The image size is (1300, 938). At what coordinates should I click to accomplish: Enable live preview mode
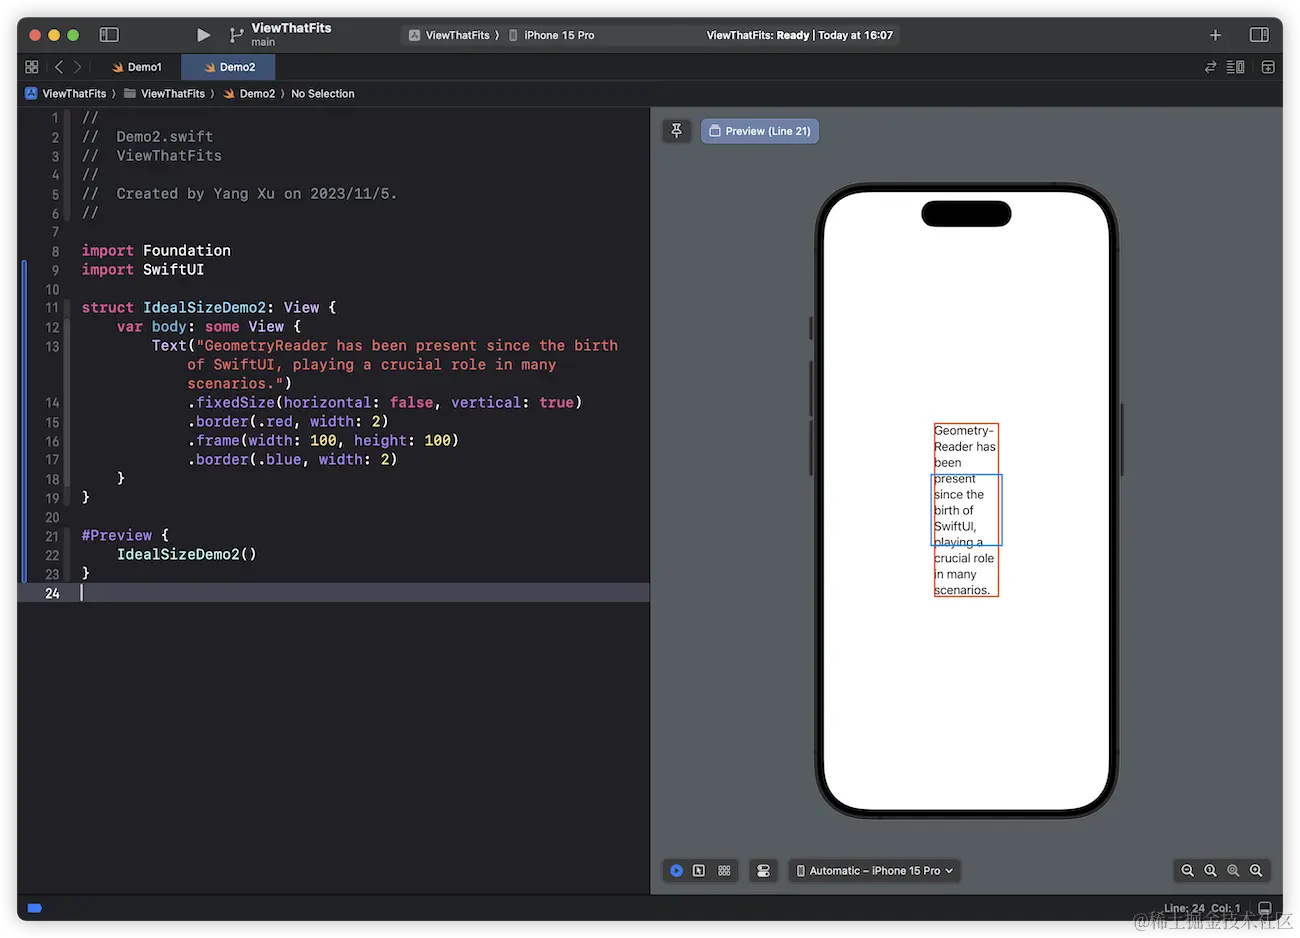click(x=676, y=871)
